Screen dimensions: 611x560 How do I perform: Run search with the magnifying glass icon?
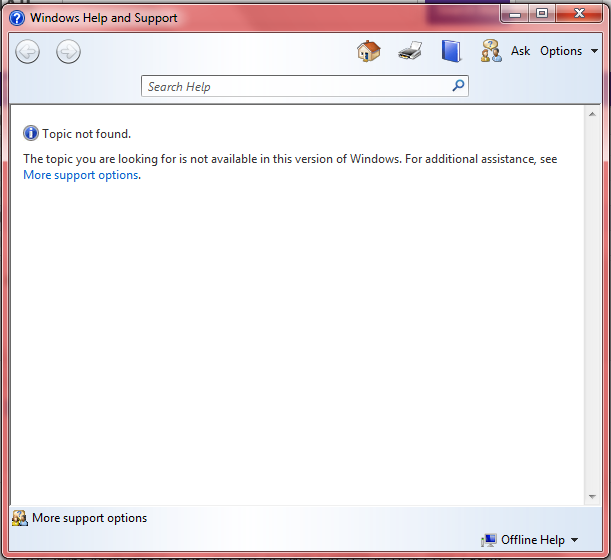[458, 85]
